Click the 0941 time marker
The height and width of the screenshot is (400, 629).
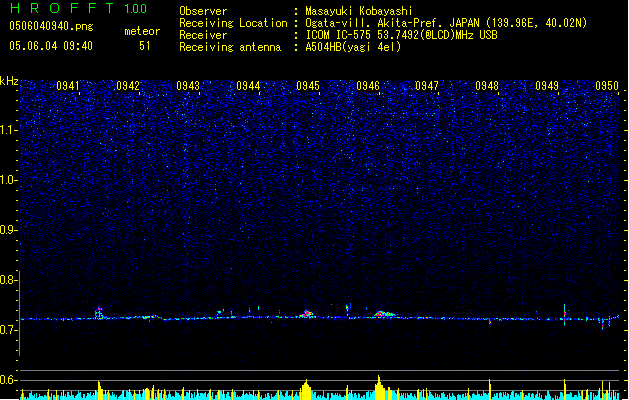pyautogui.click(x=68, y=86)
